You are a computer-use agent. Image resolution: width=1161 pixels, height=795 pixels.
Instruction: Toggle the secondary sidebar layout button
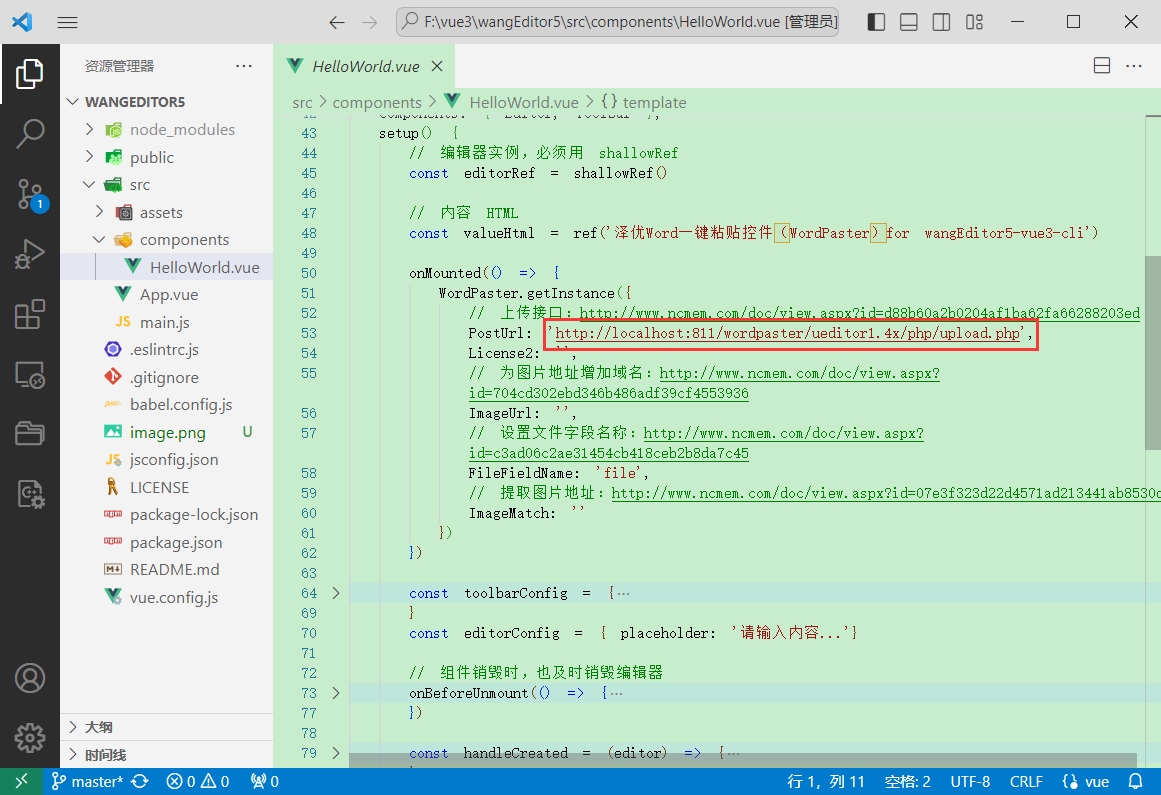click(941, 22)
